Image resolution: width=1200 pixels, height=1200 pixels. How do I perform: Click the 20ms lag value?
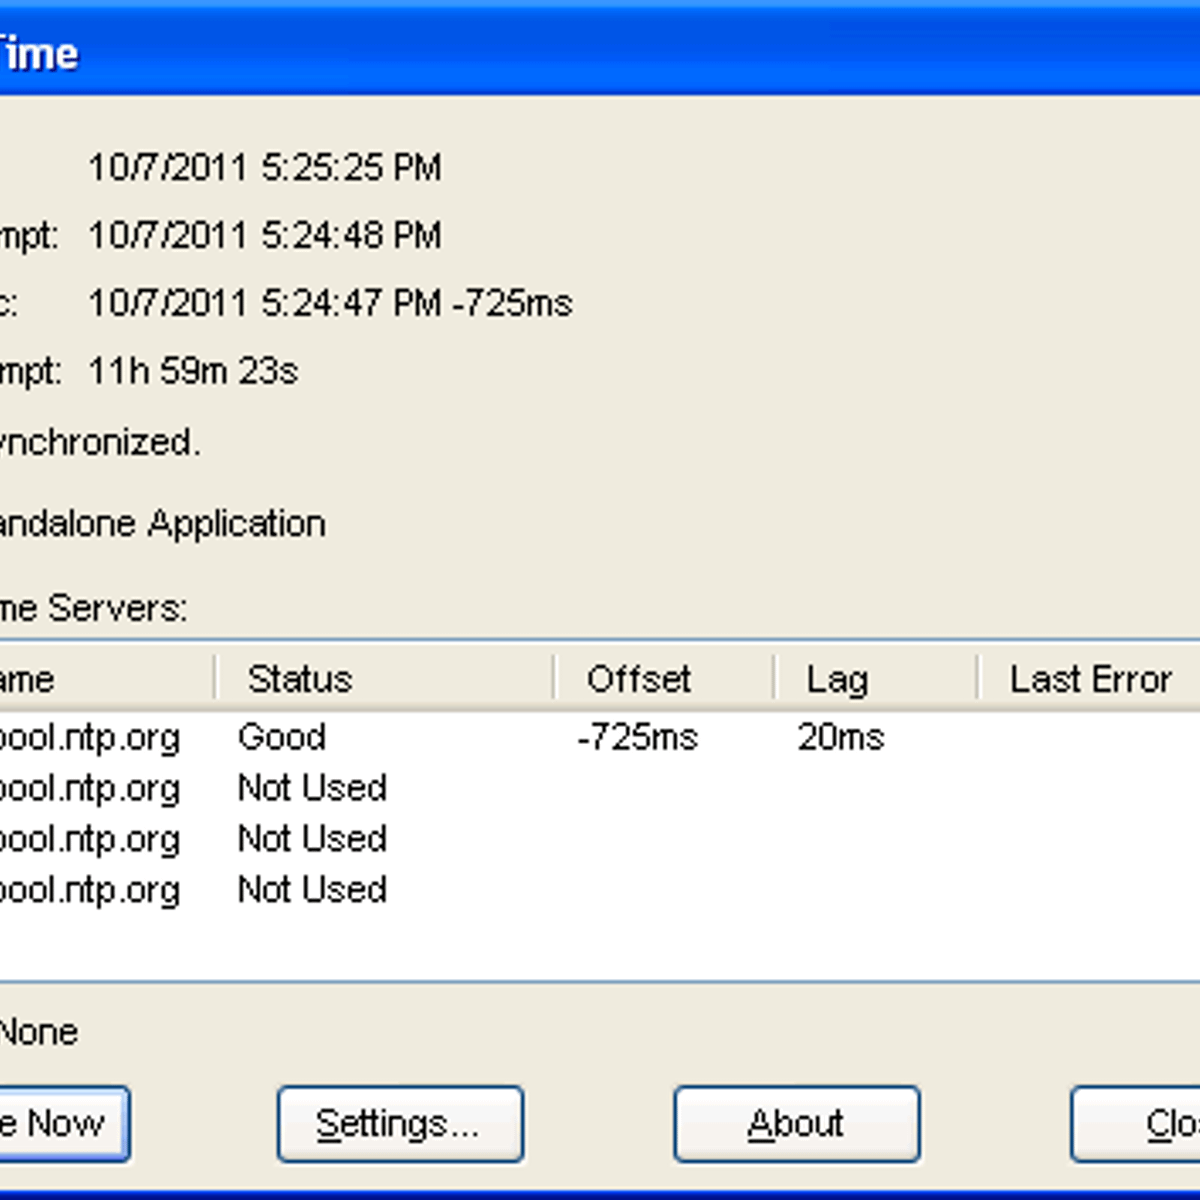[x=840, y=737]
